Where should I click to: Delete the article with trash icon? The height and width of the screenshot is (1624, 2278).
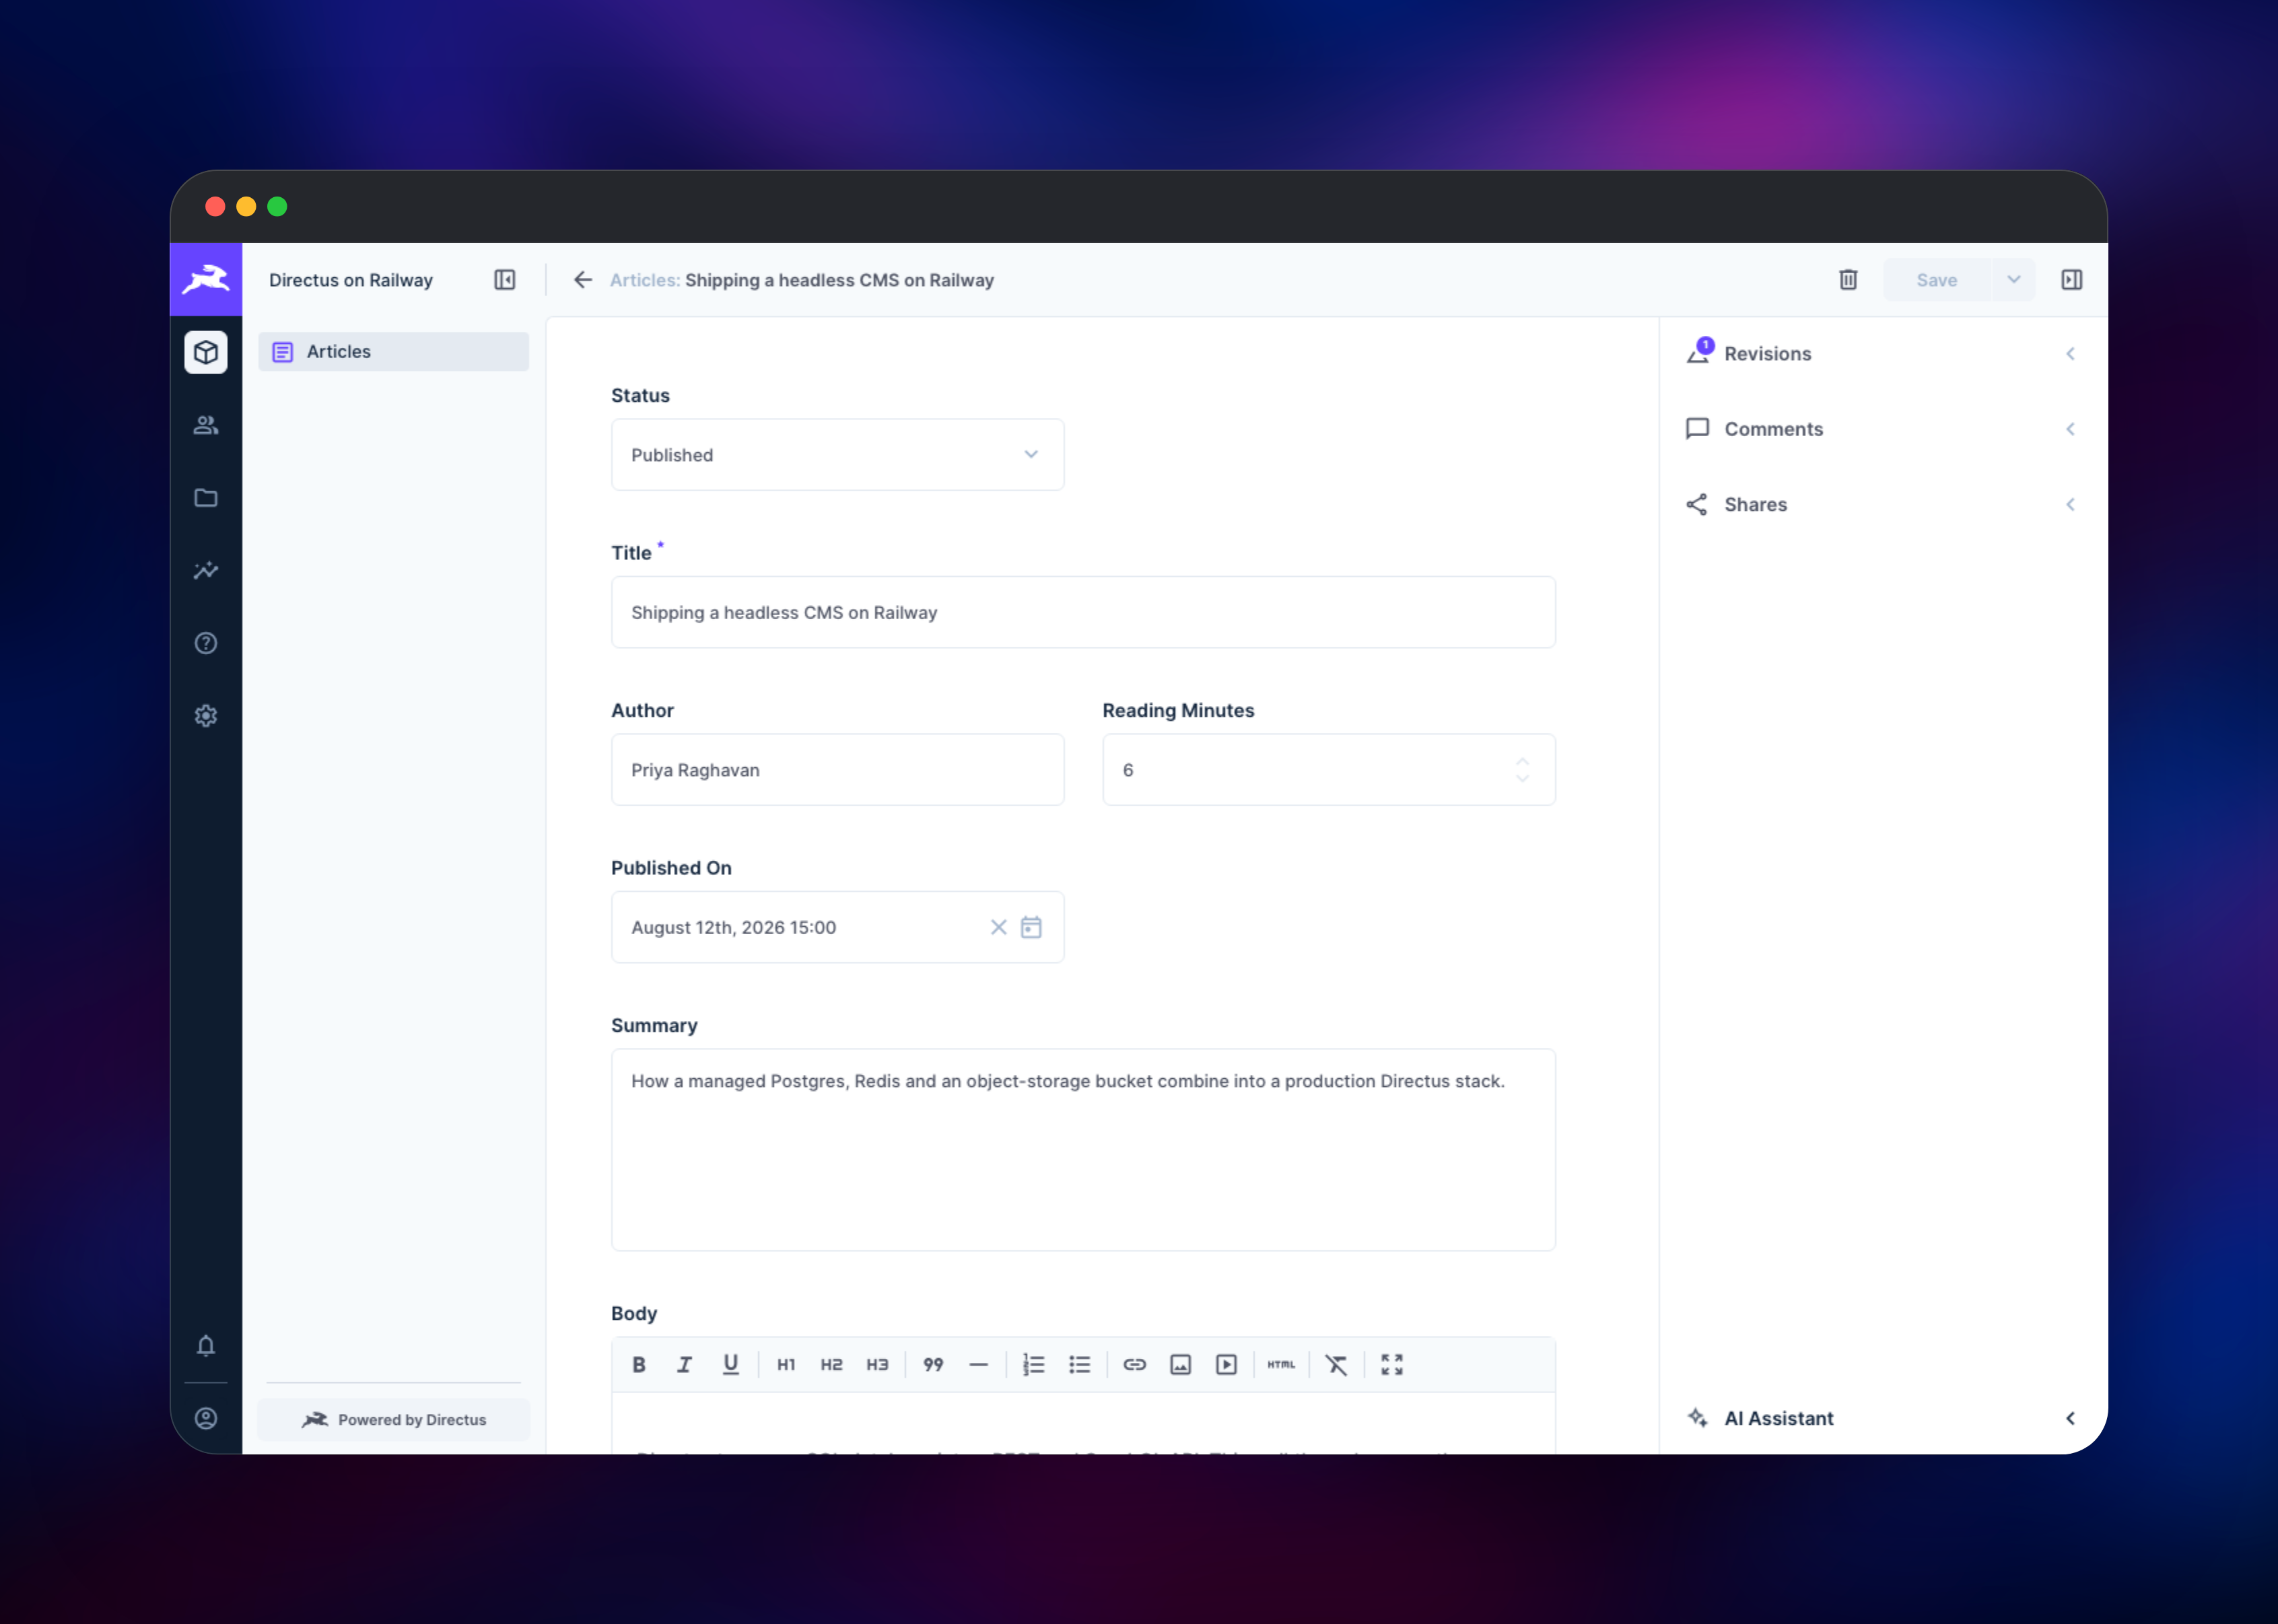pos(1848,280)
